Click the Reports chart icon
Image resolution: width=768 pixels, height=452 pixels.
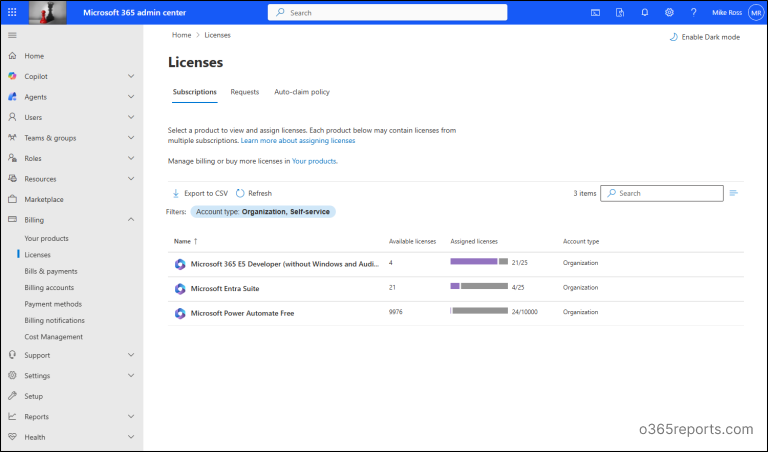pyautogui.click(x=12, y=416)
